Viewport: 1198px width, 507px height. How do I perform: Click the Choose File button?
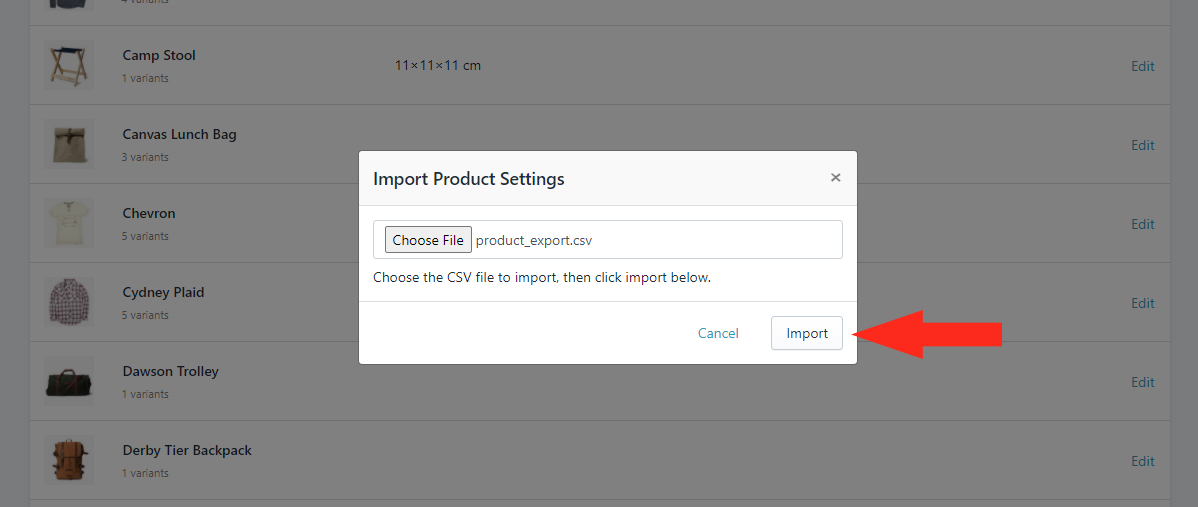coord(428,240)
